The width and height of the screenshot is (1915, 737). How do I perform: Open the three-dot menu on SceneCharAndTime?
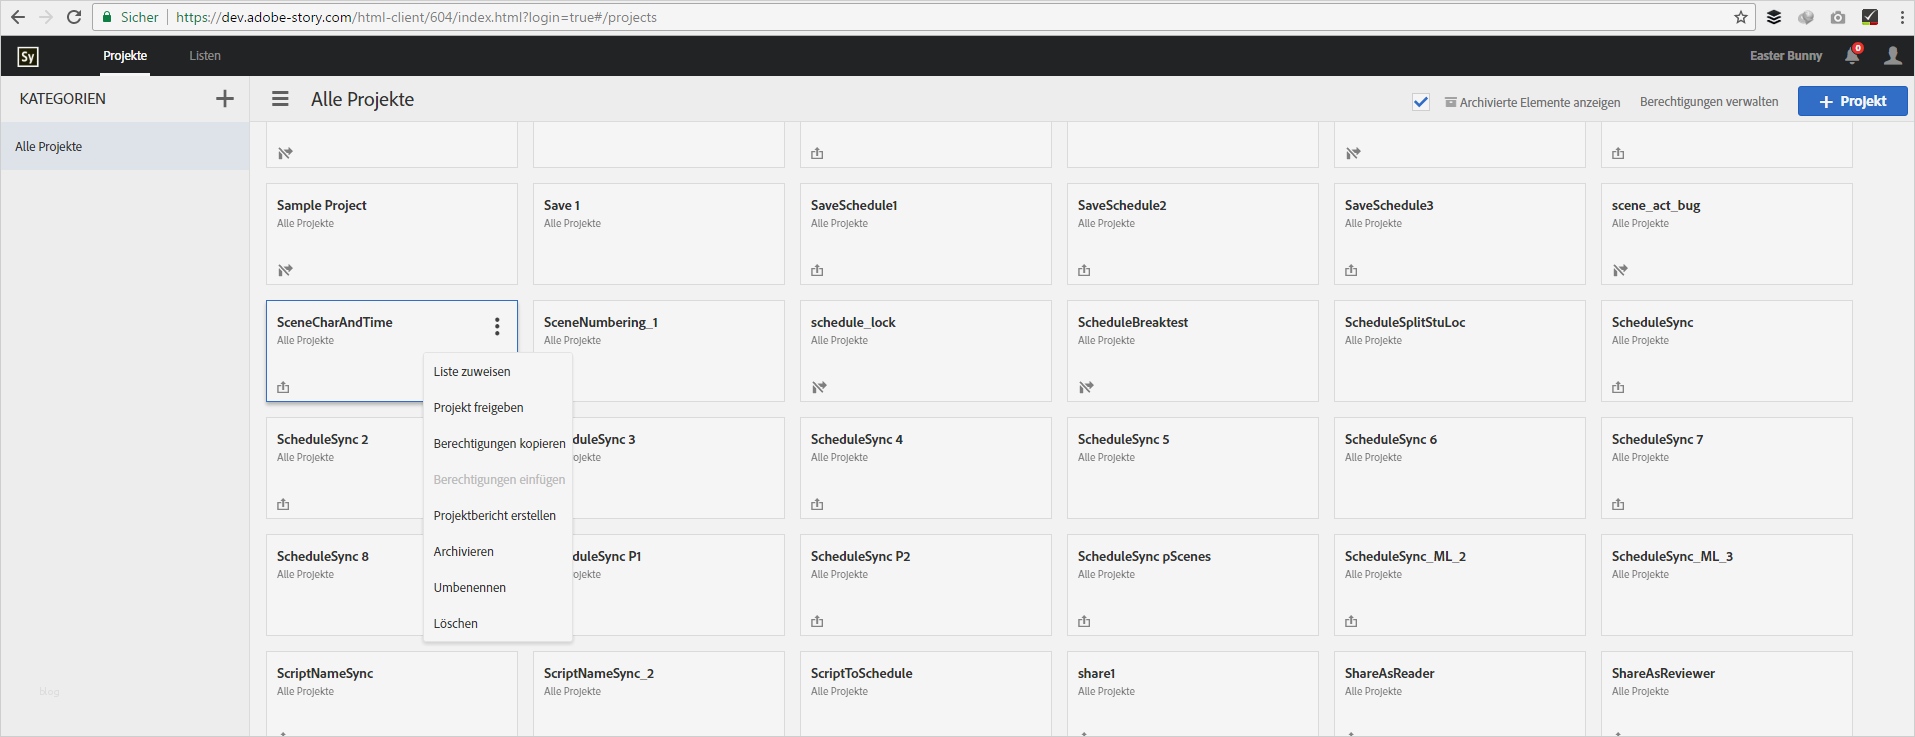tap(497, 327)
